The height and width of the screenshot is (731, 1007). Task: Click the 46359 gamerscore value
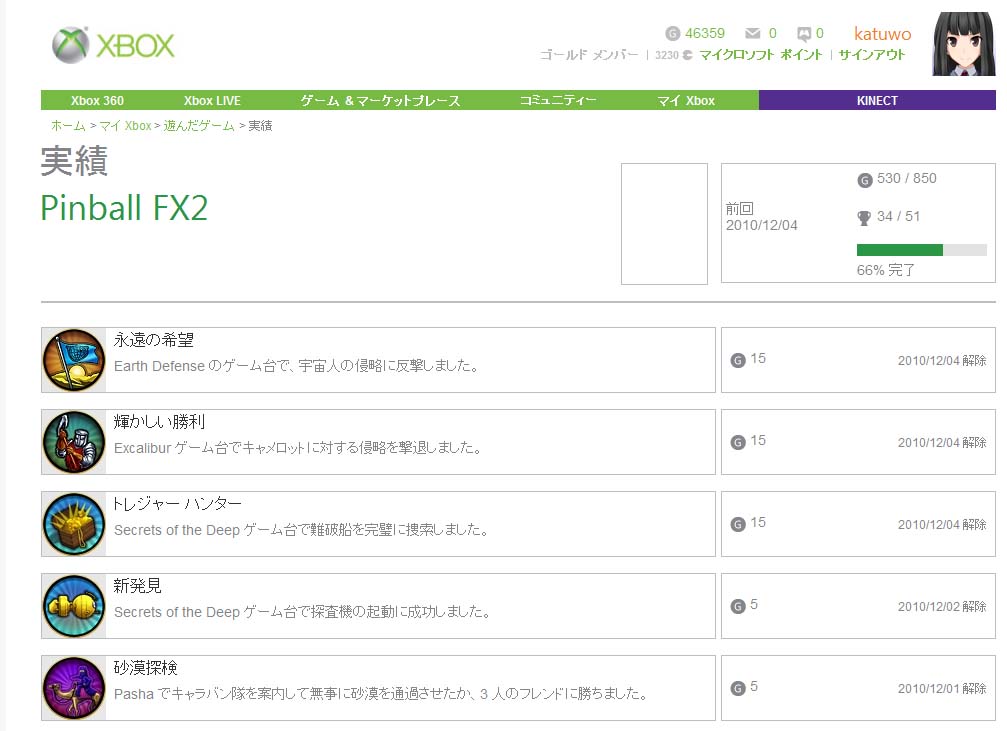[705, 33]
